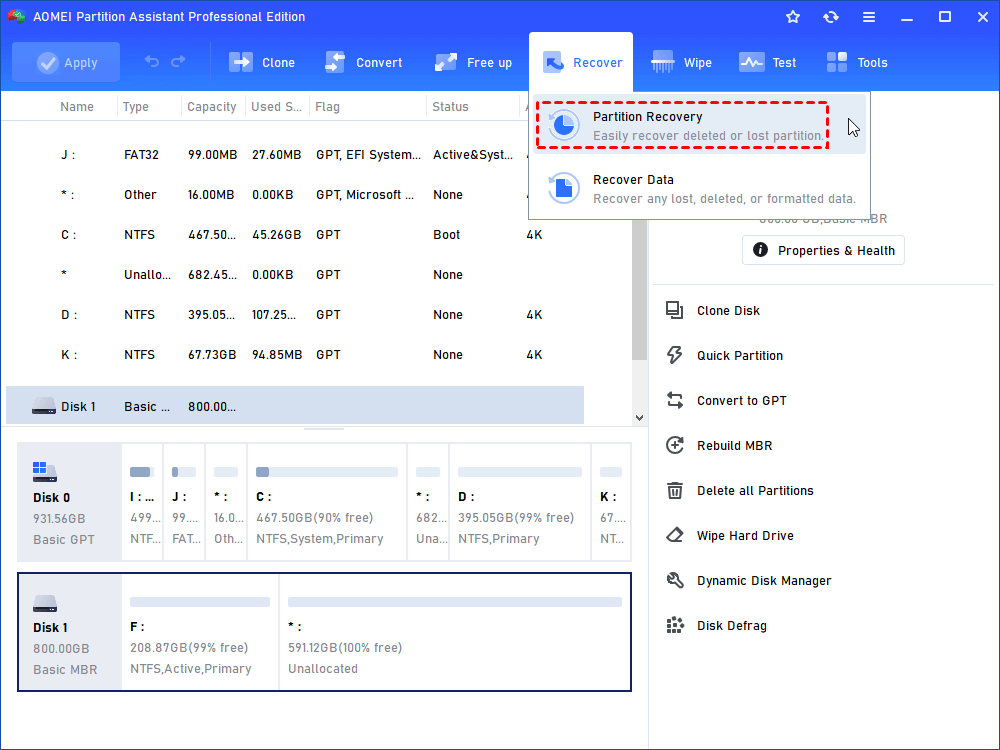This screenshot has height=750, width=1000.
Task: Sort by the Capacity column header
Action: pyautogui.click(x=211, y=107)
